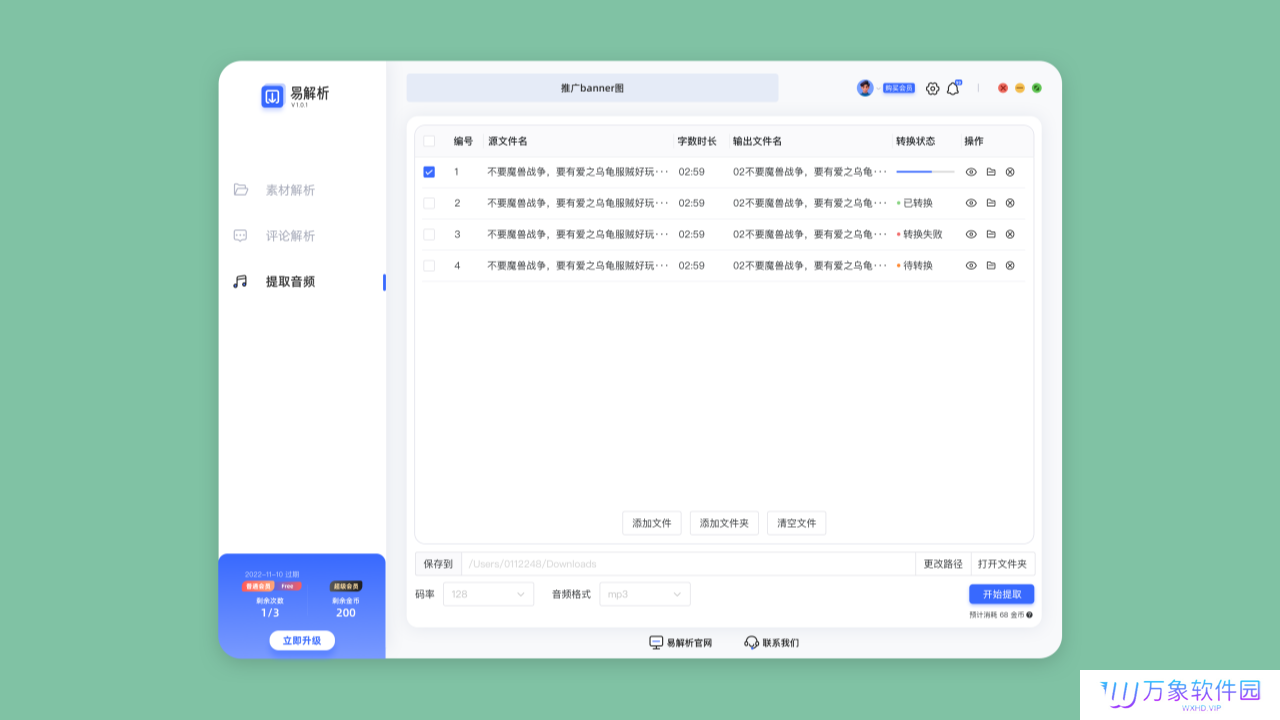Click the row 1 conversion progress bar

(x=925, y=172)
